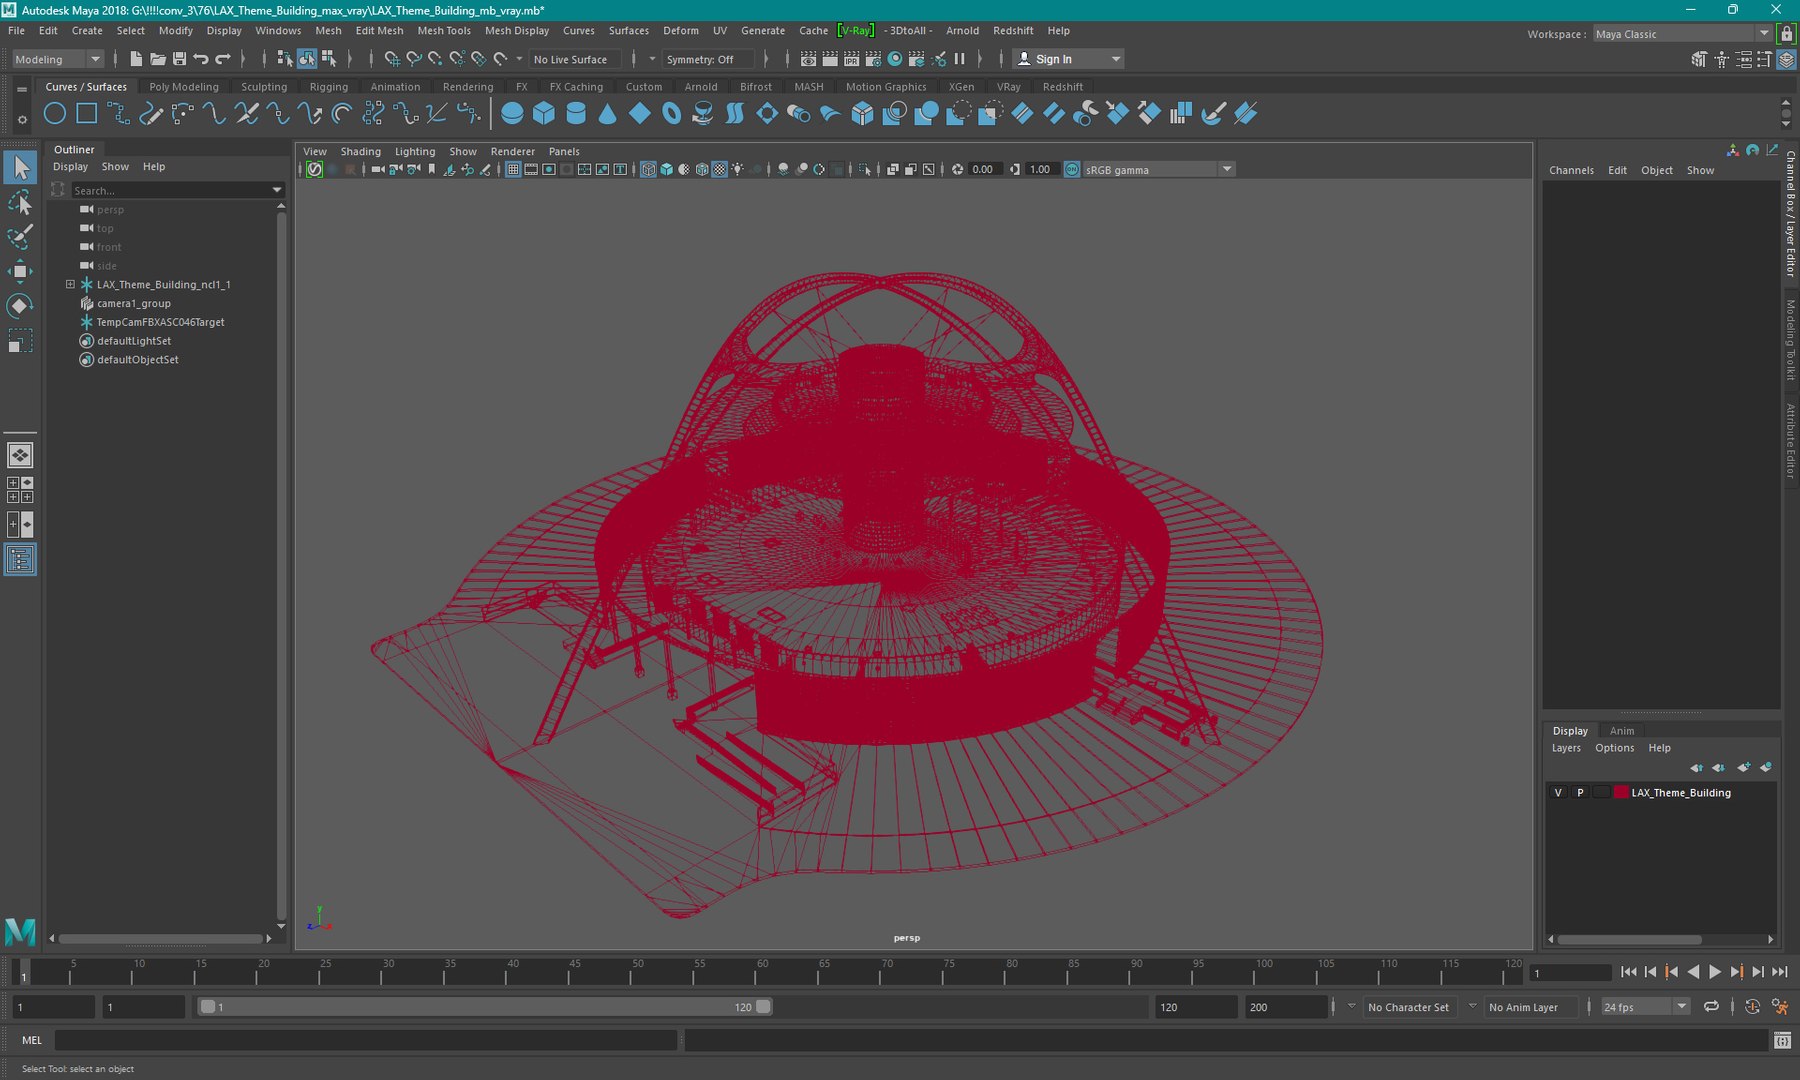Switch to four-view pane layout
The width and height of the screenshot is (1800, 1080).
[x=20, y=489]
